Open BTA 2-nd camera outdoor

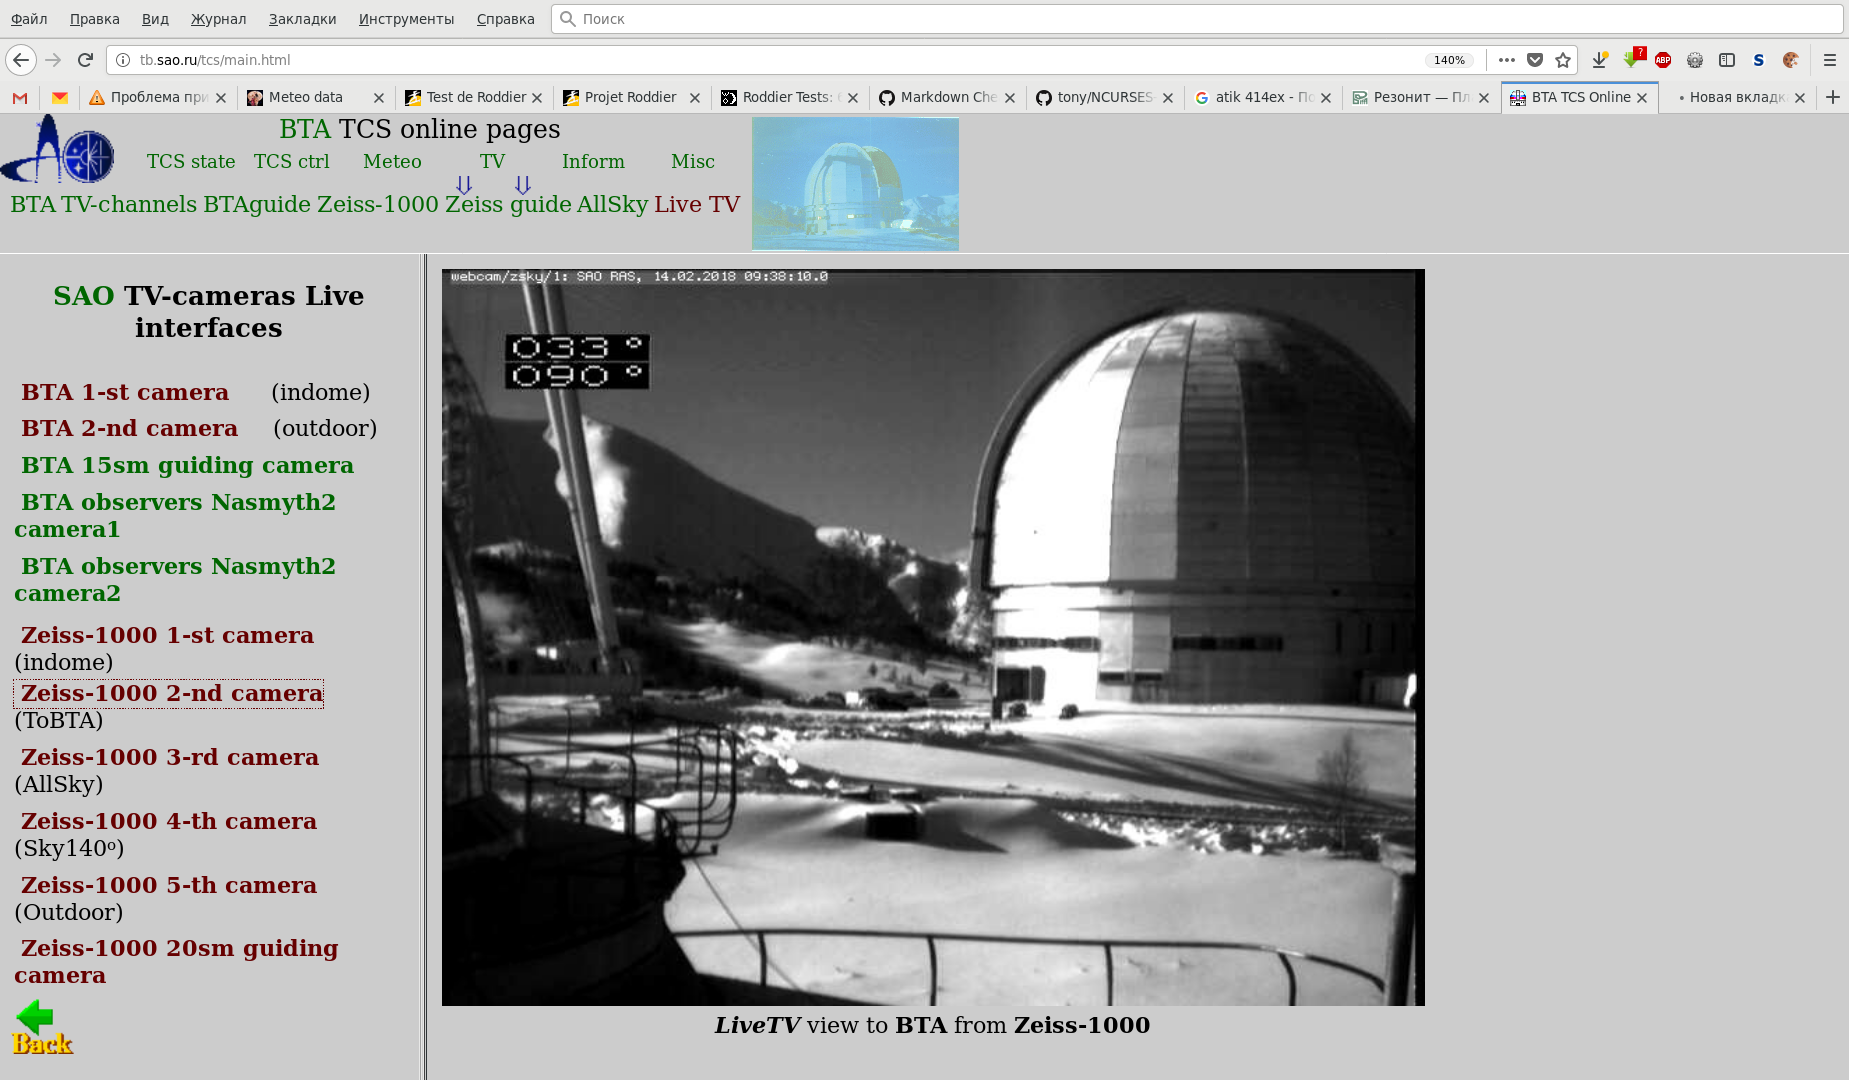[x=129, y=428]
